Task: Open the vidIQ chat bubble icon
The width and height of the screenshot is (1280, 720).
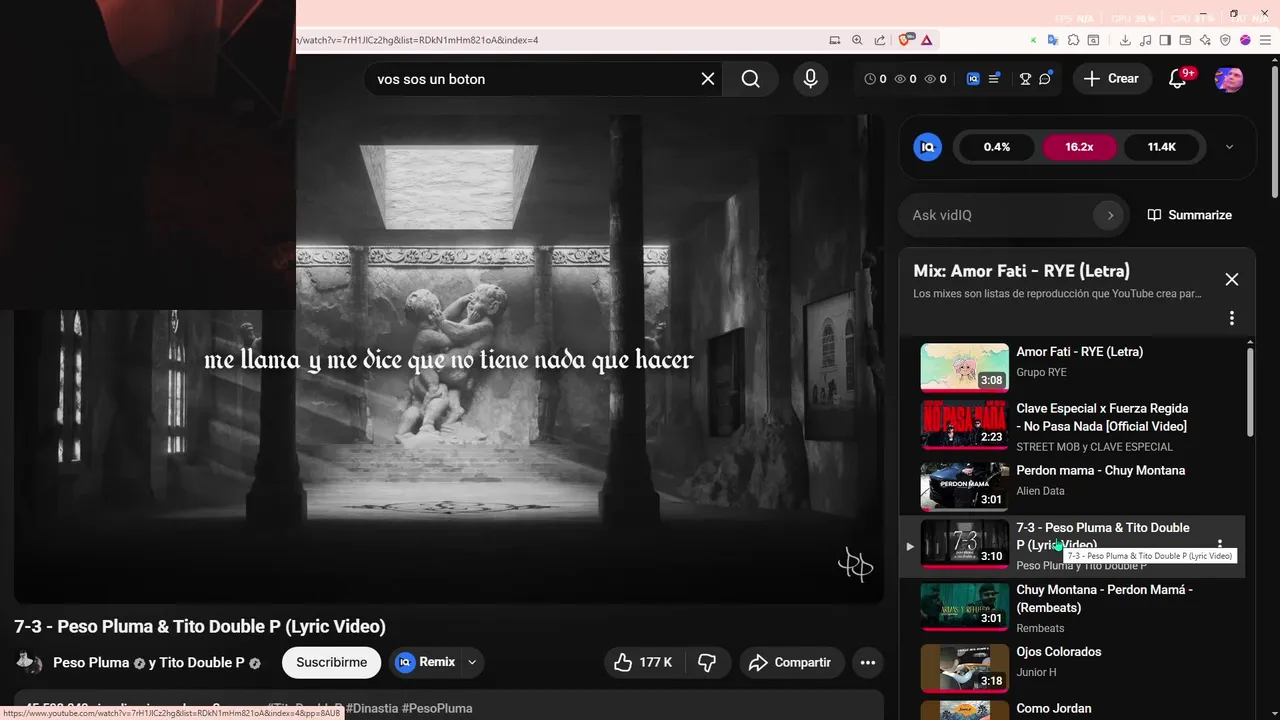Action: point(1045,79)
